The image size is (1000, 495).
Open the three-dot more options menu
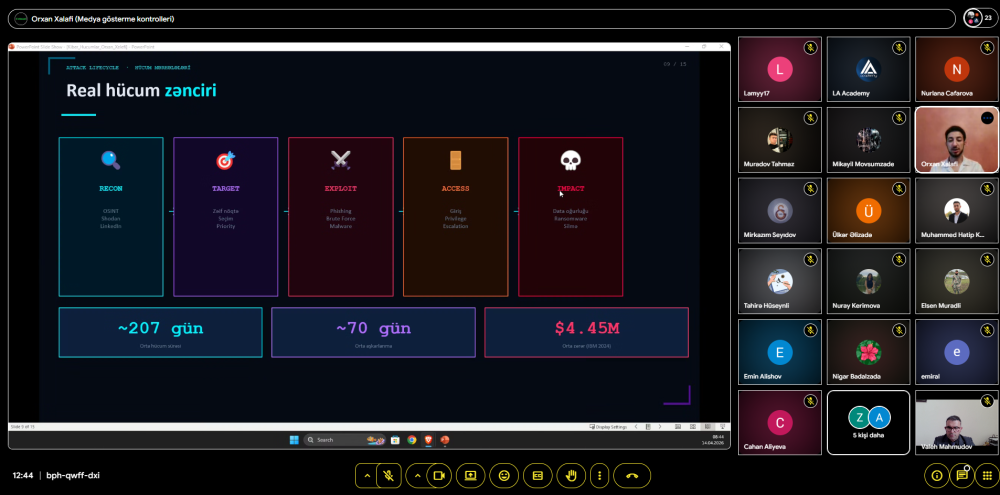[599, 476]
